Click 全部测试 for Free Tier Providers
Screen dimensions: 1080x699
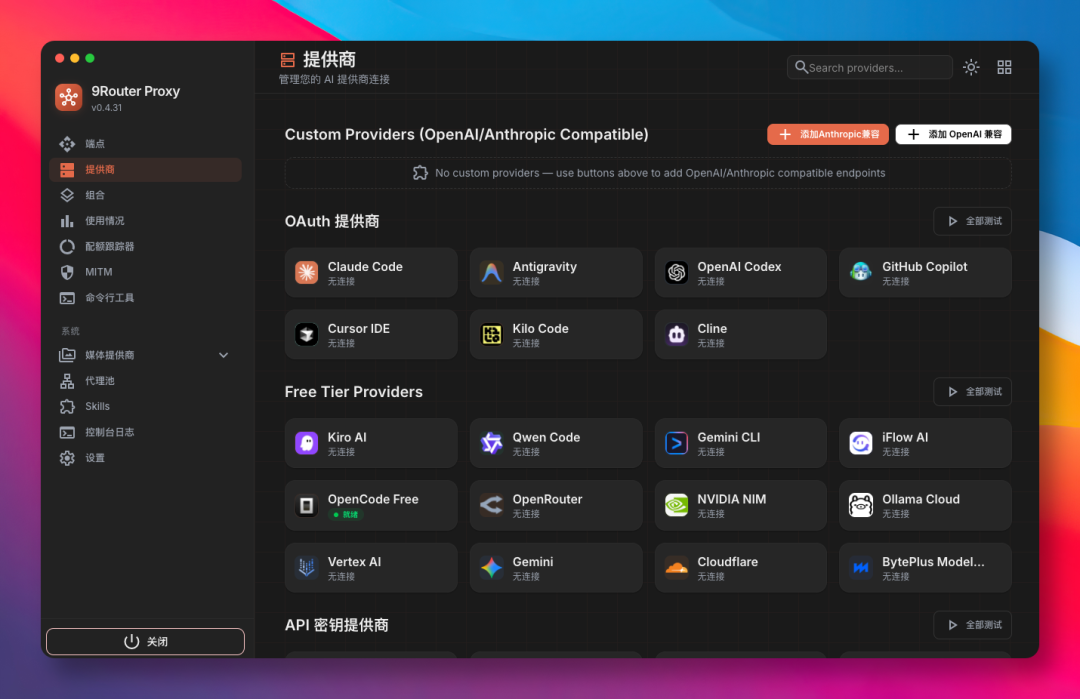(x=973, y=392)
